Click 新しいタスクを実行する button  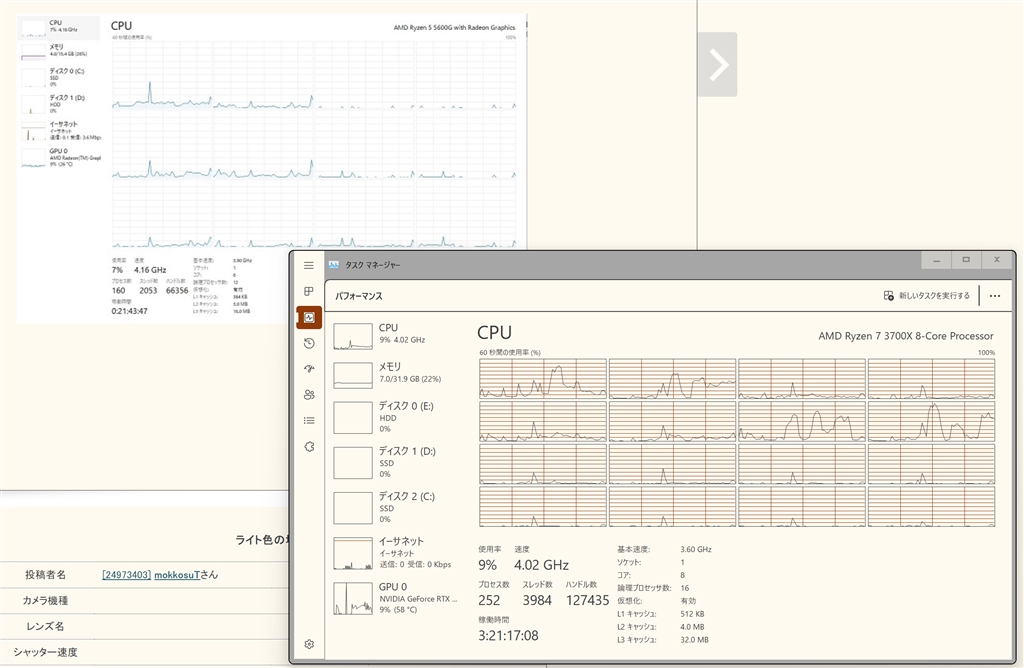[927, 296]
